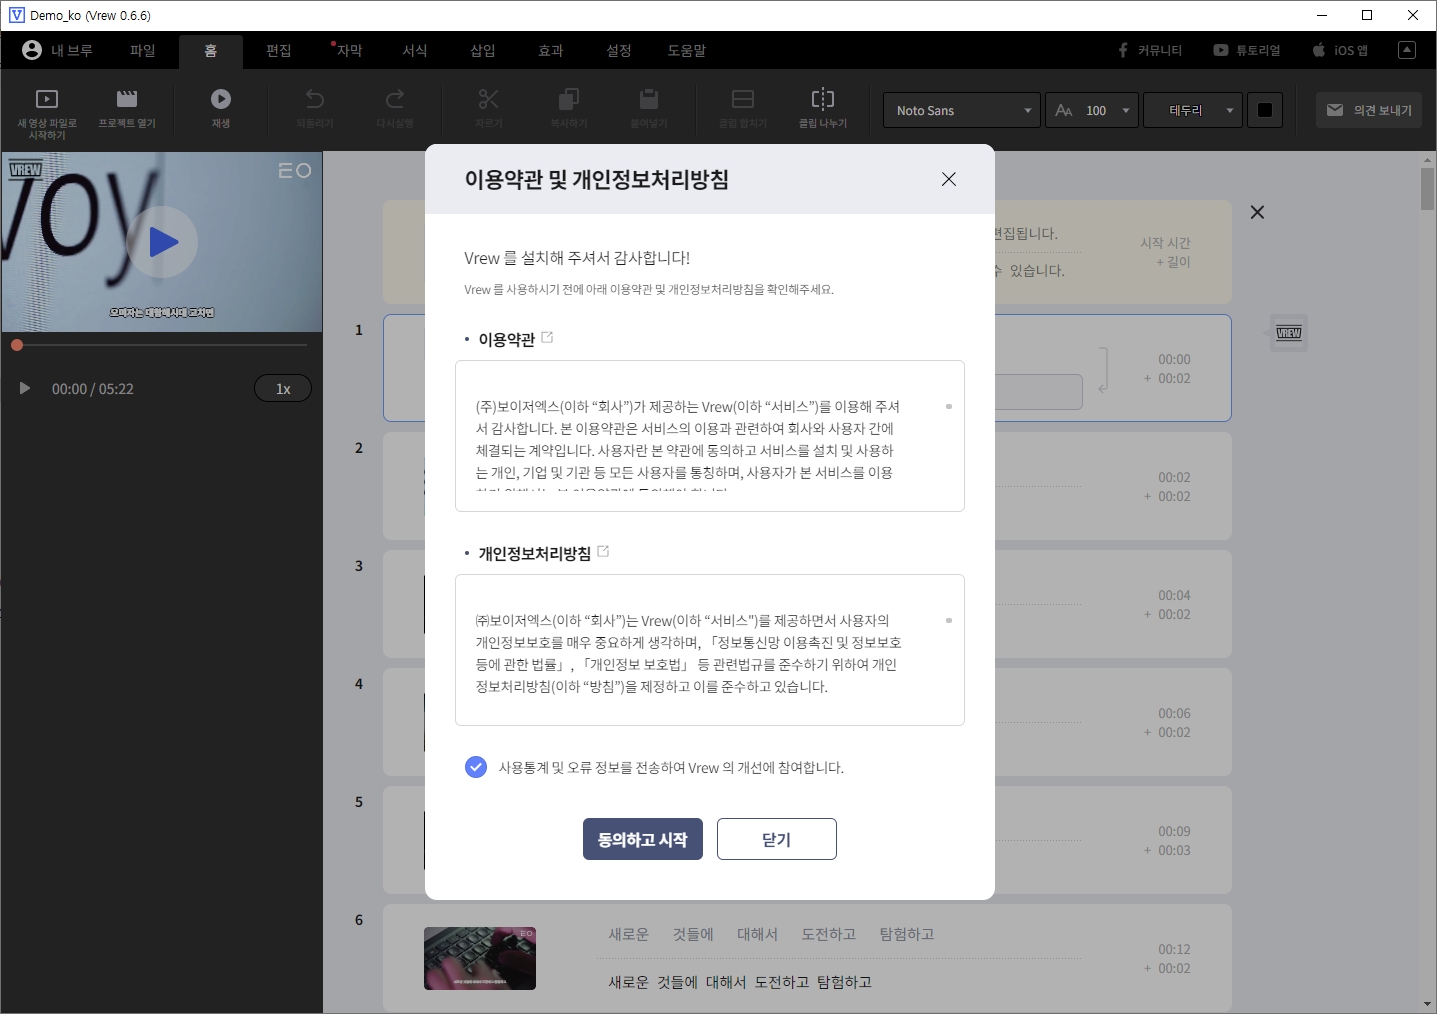Click the word 탐험하고 in clip 6
Image resolution: width=1437 pixels, height=1014 pixels.
pos(907,934)
